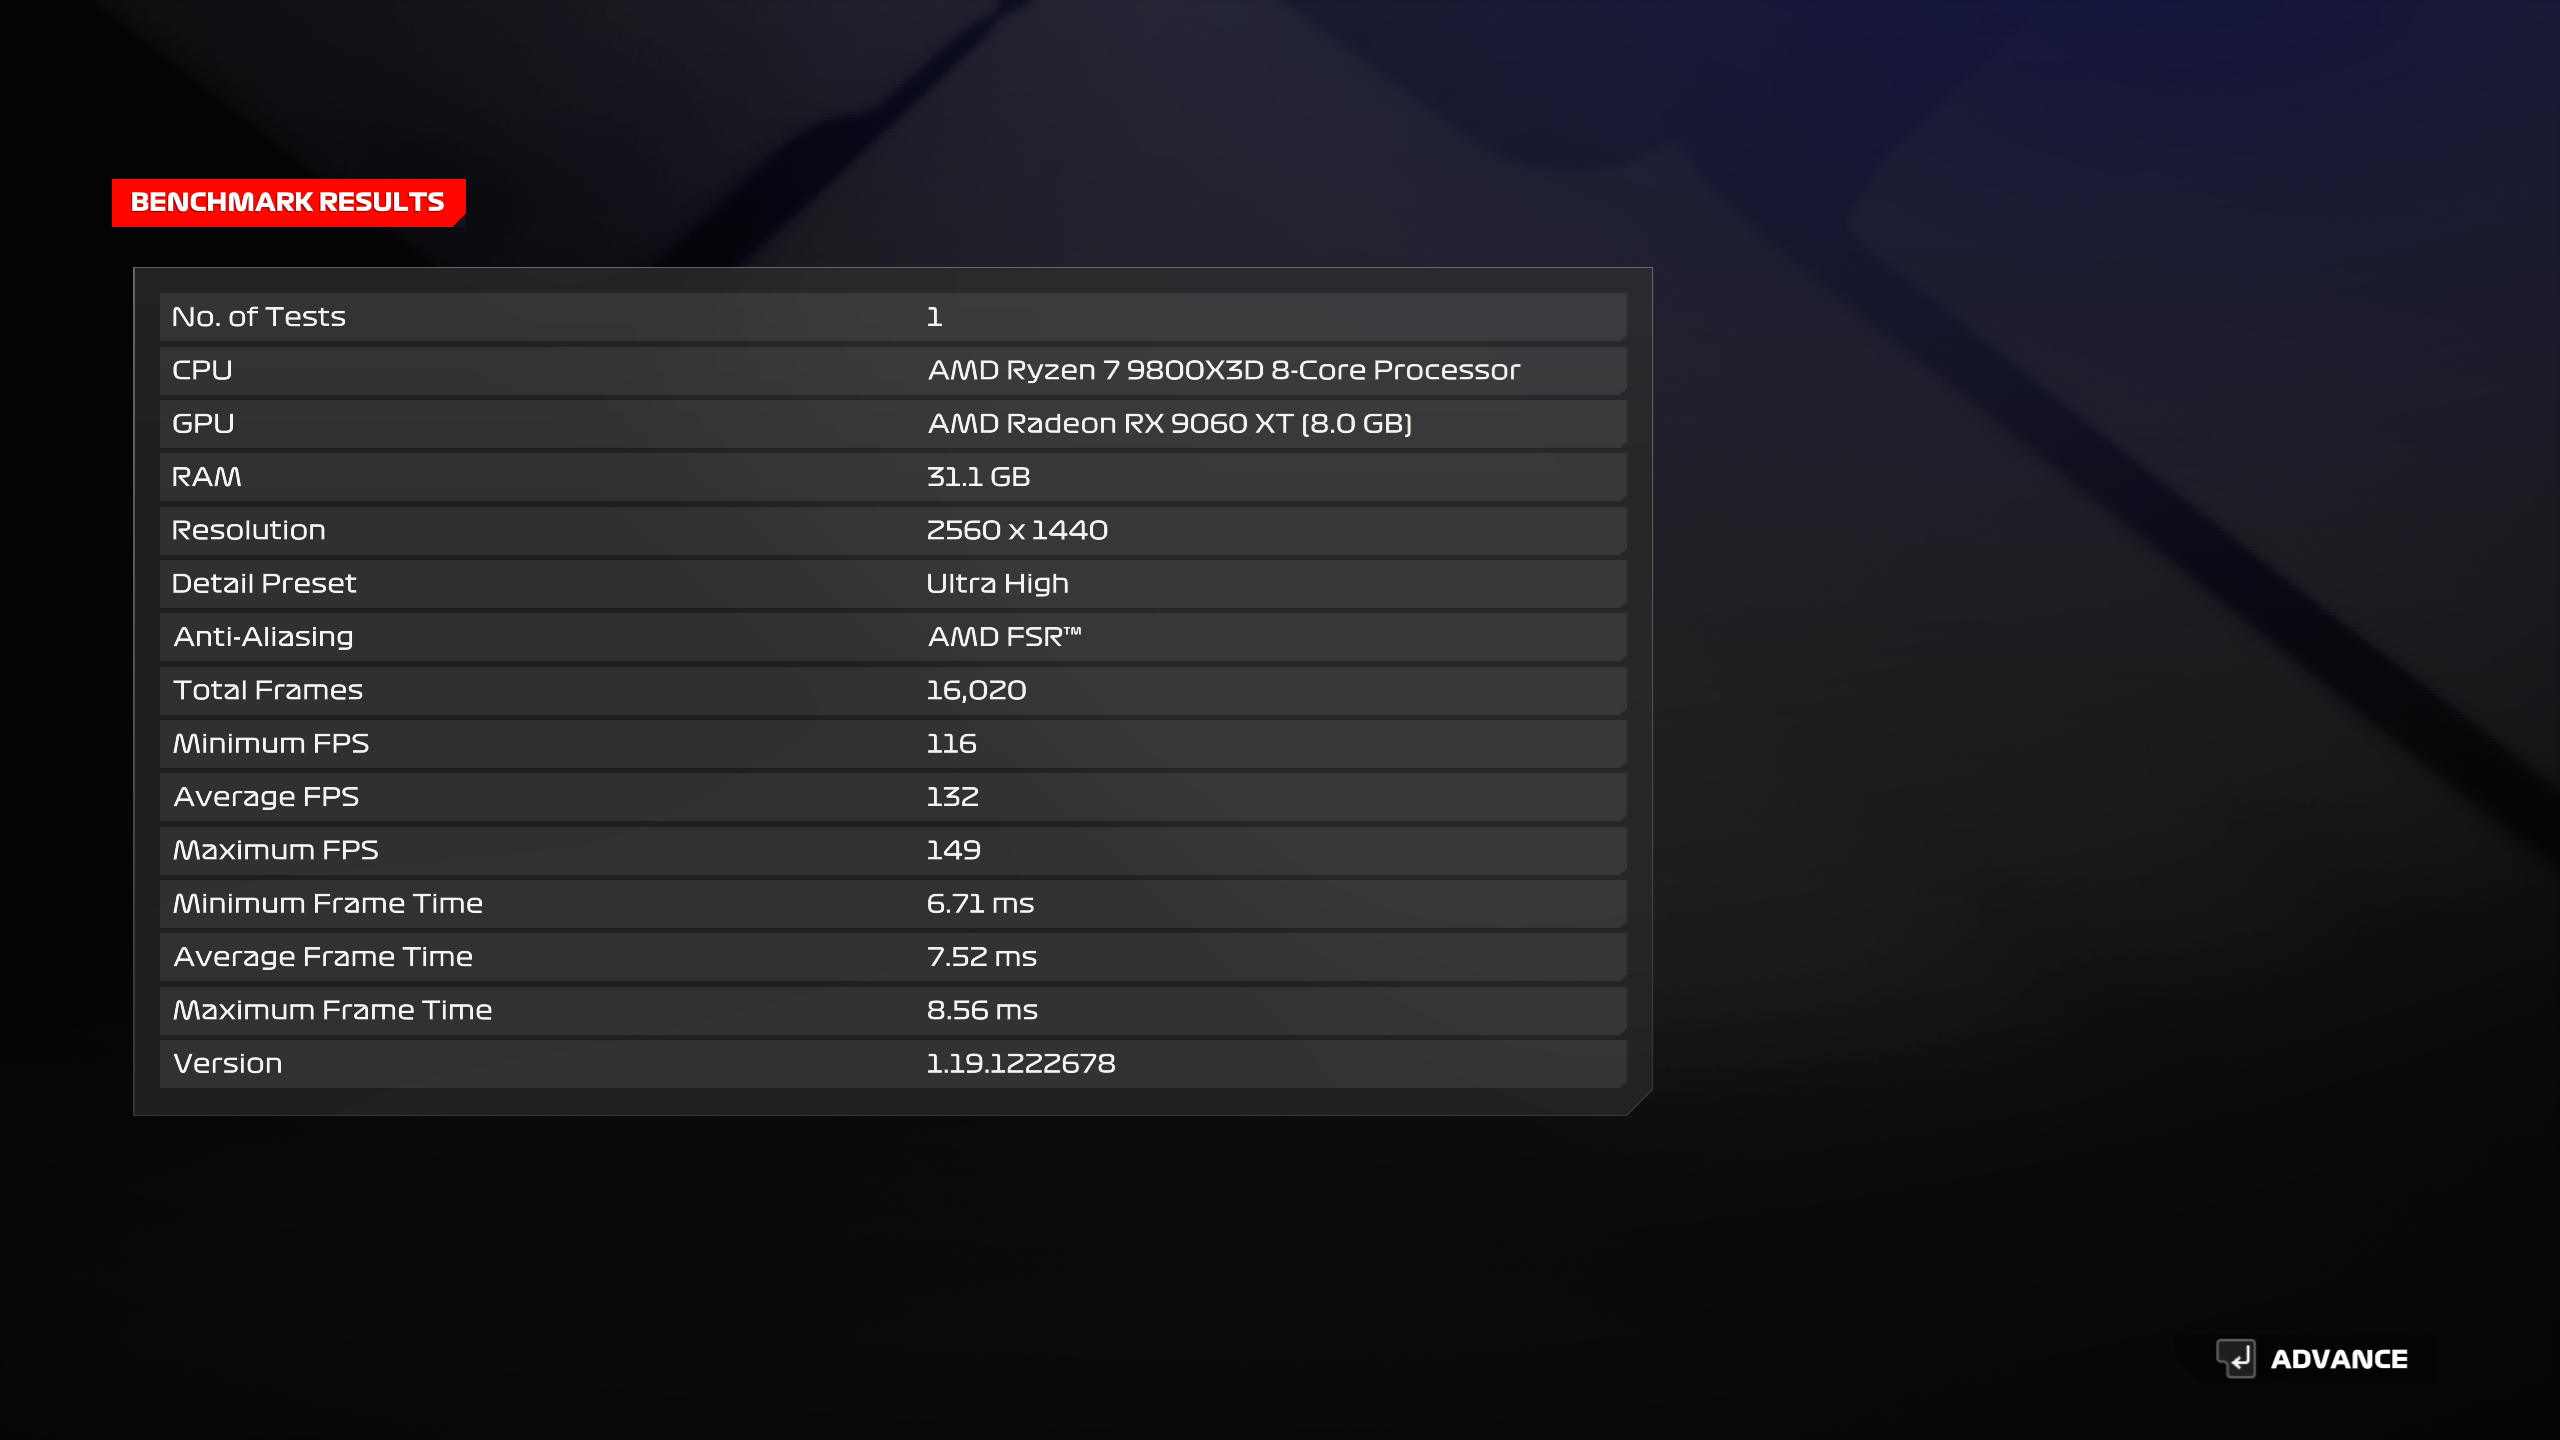Click the Resolution row 2560 x 1440

click(893, 530)
